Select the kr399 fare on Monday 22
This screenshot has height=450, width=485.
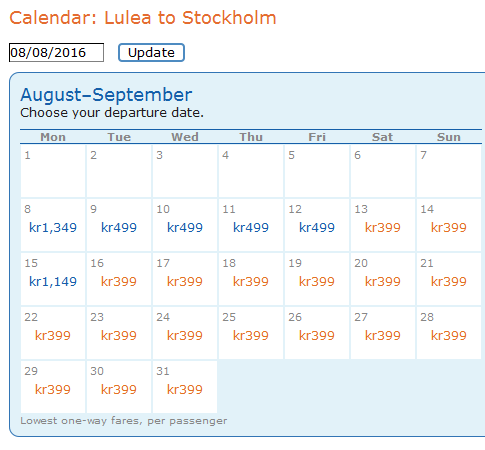coord(53,336)
